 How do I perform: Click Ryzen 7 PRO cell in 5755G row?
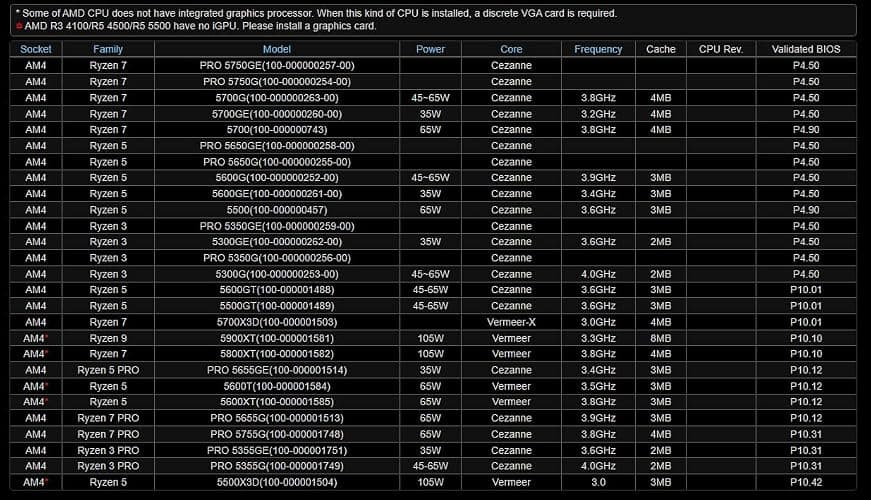[x=108, y=434]
